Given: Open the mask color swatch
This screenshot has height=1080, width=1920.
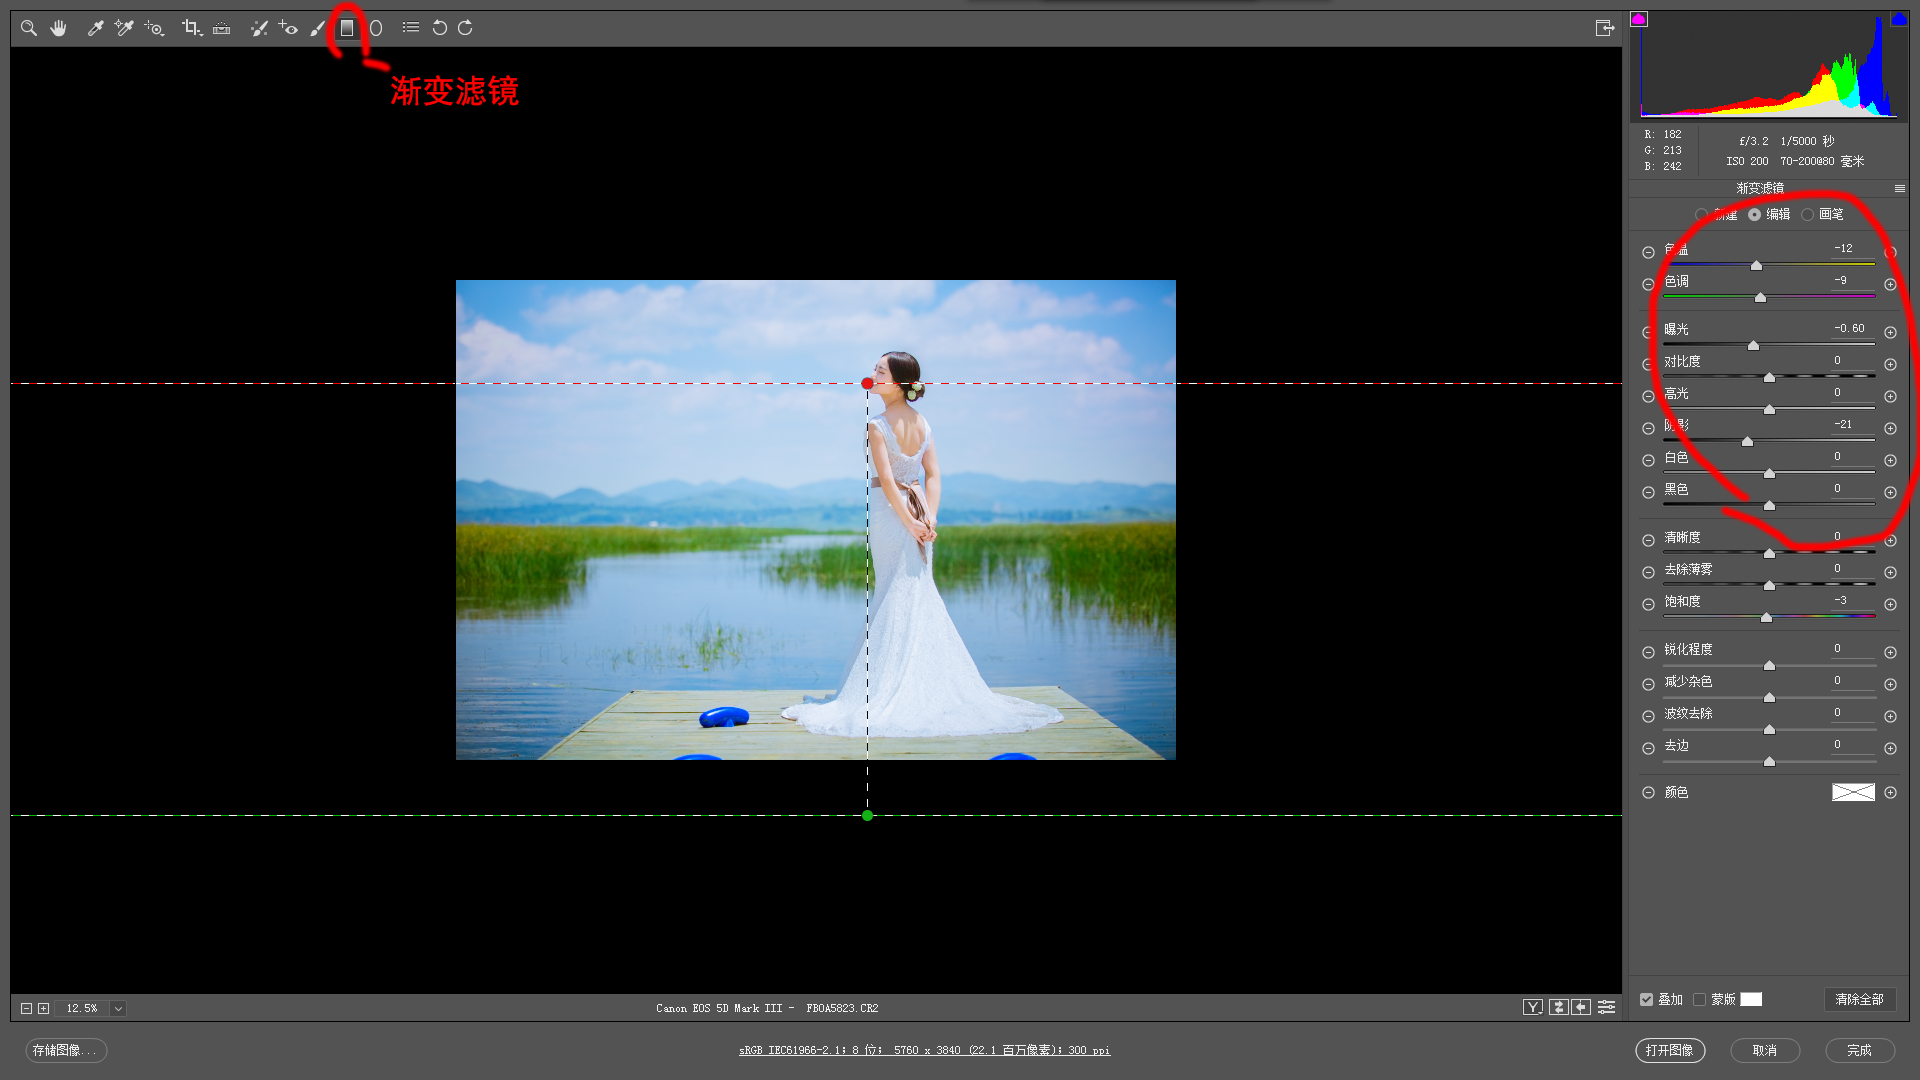Looking at the screenshot, I should point(1751,999).
